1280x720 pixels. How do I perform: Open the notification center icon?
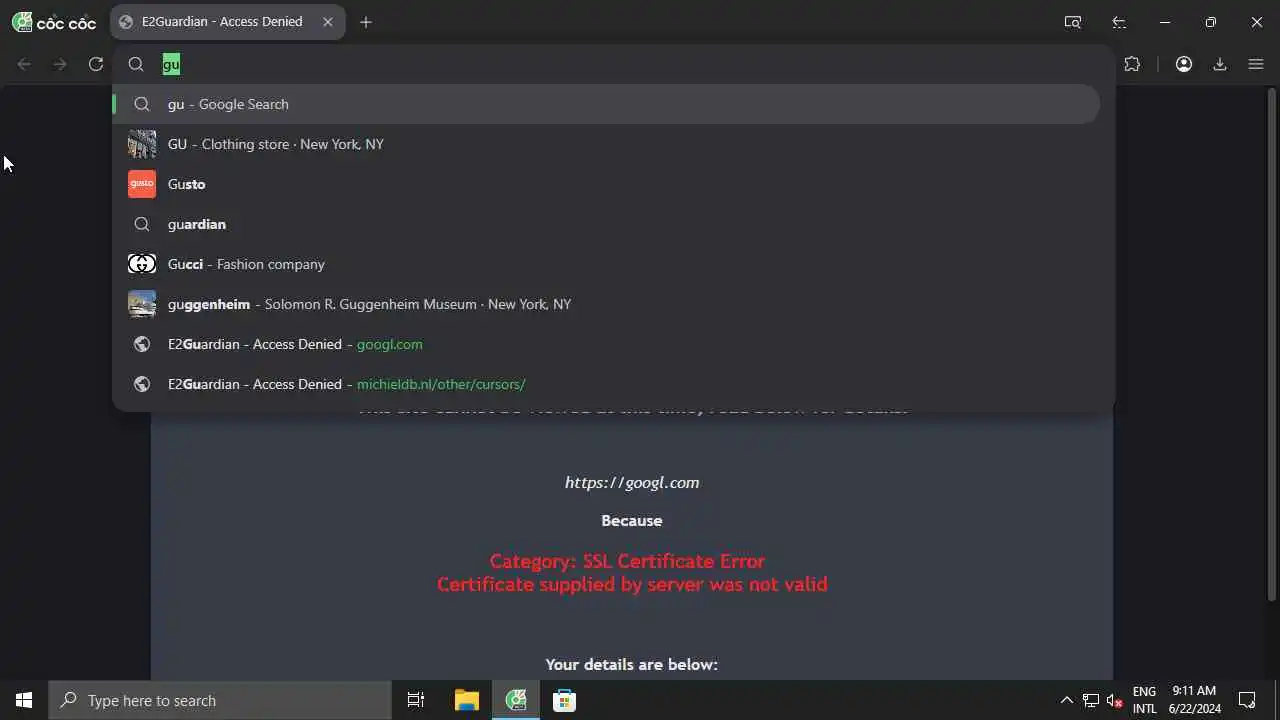(x=1247, y=700)
